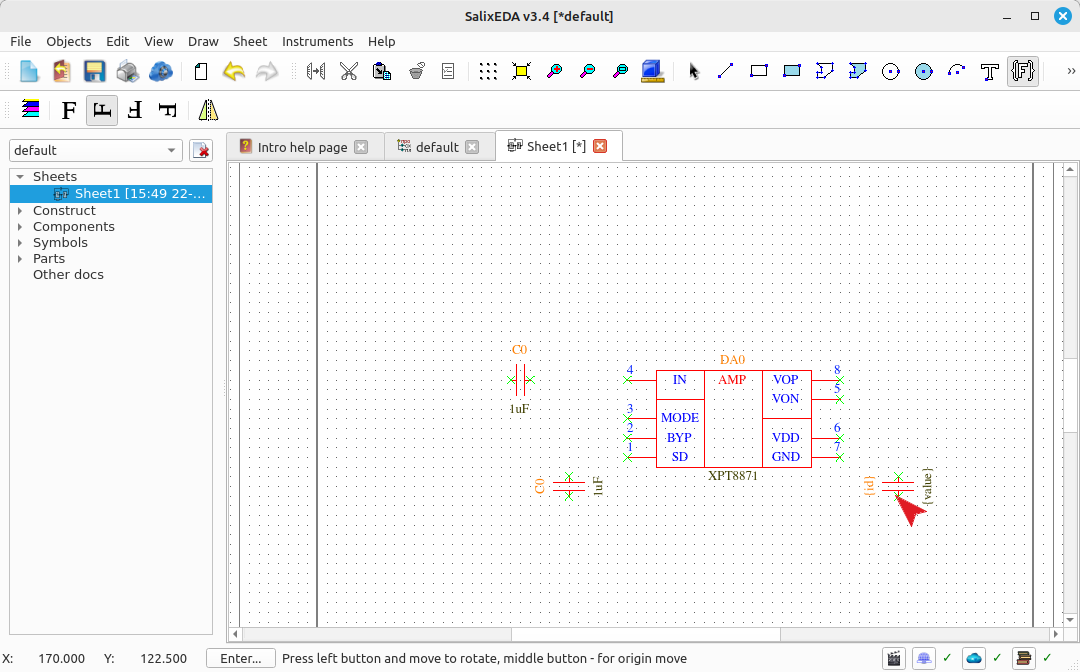1080x672 pixels.
Task: Undo the last action
Action: pos(233,71)
